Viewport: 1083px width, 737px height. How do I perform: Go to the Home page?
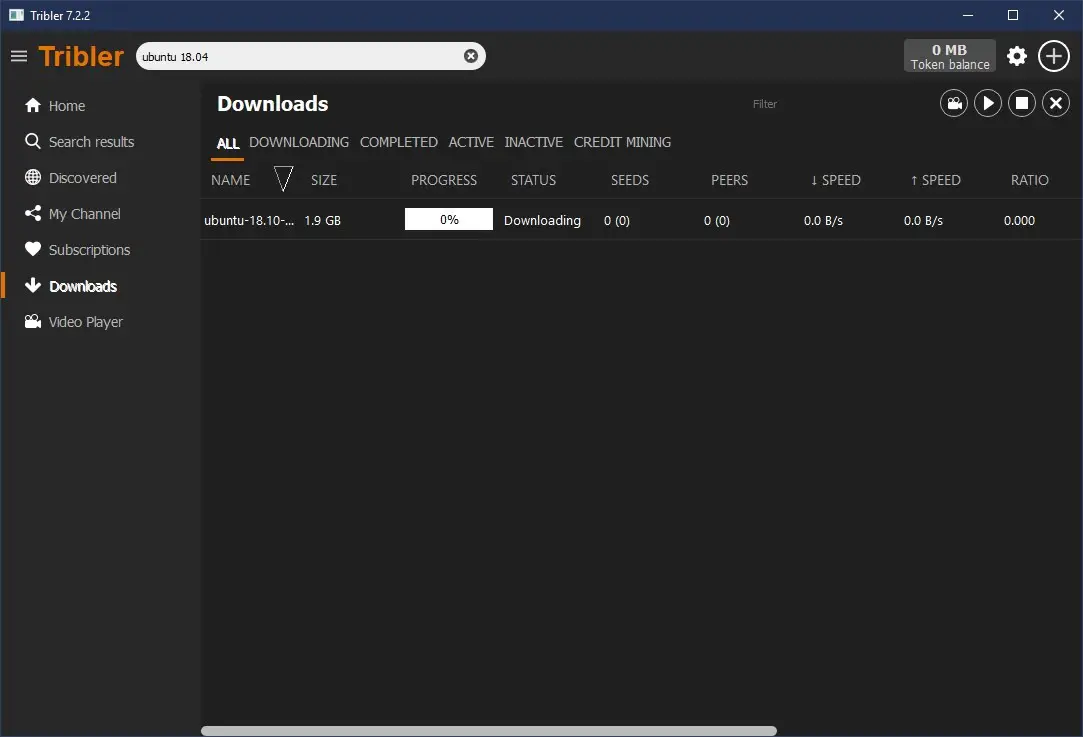coord(67,106)
